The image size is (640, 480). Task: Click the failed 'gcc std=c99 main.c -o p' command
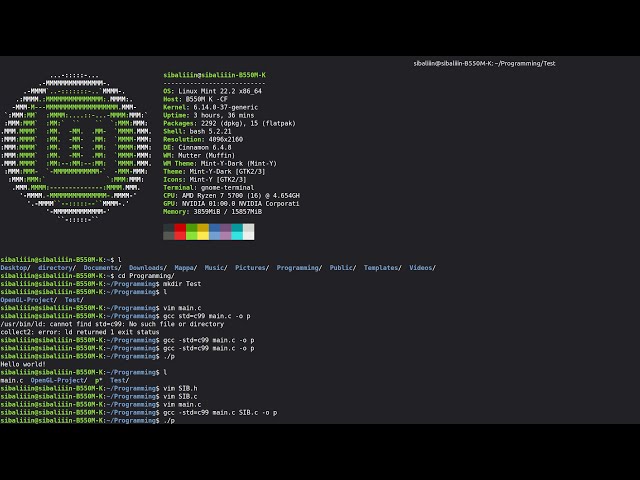point(207,316)
